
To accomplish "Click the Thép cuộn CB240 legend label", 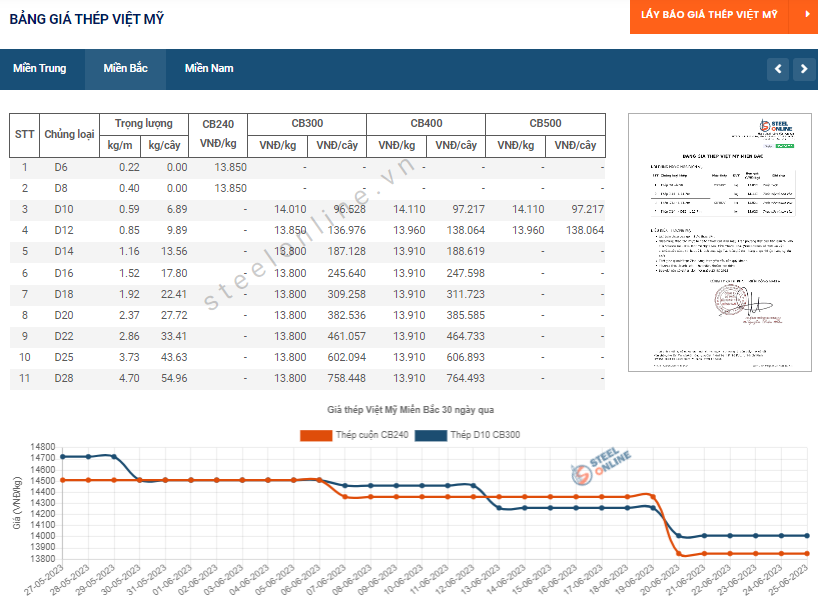I will click(372, 435).
